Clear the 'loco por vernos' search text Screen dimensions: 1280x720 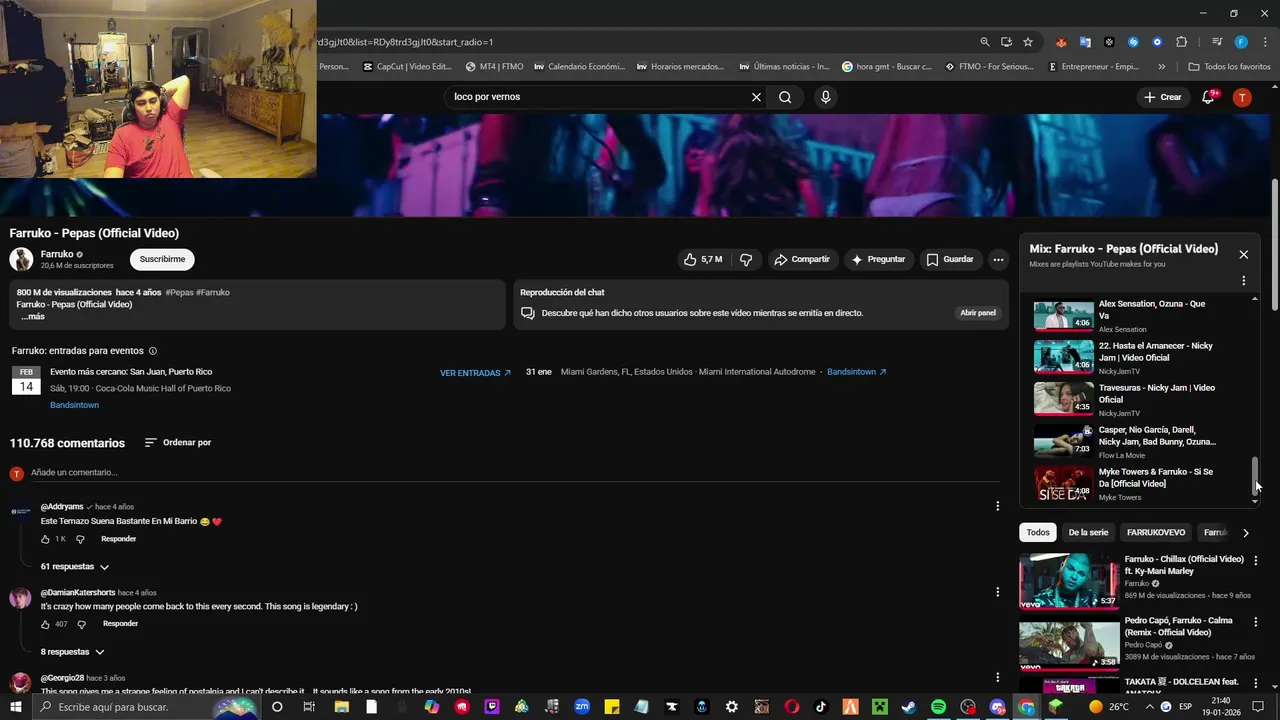point(756,97)
